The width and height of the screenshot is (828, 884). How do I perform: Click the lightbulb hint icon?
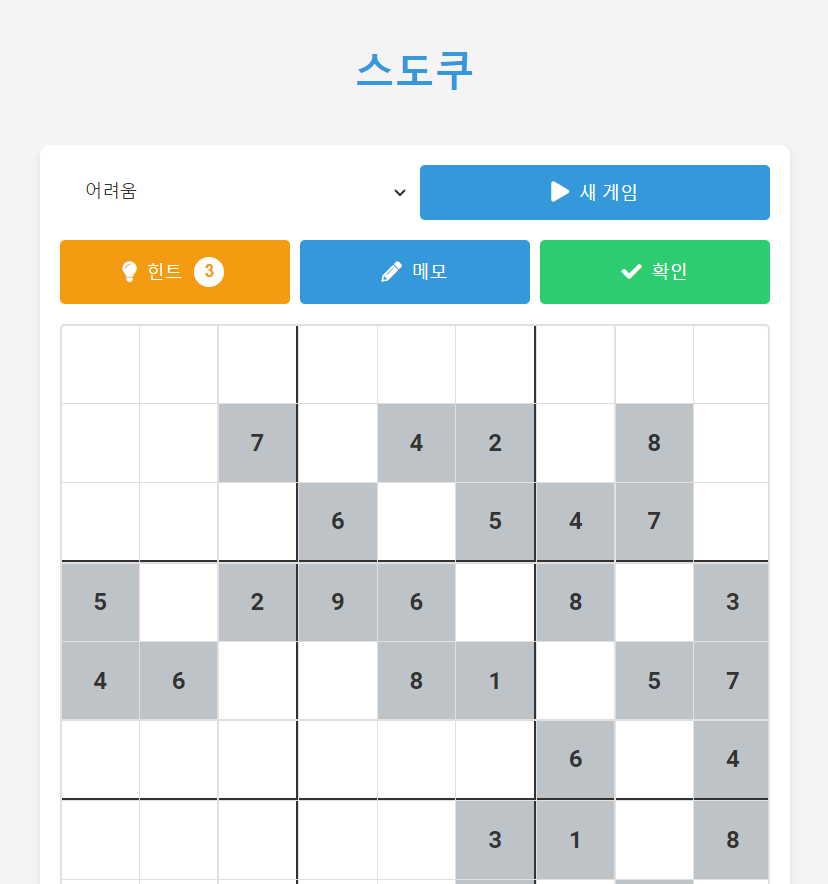coord(130,272)
